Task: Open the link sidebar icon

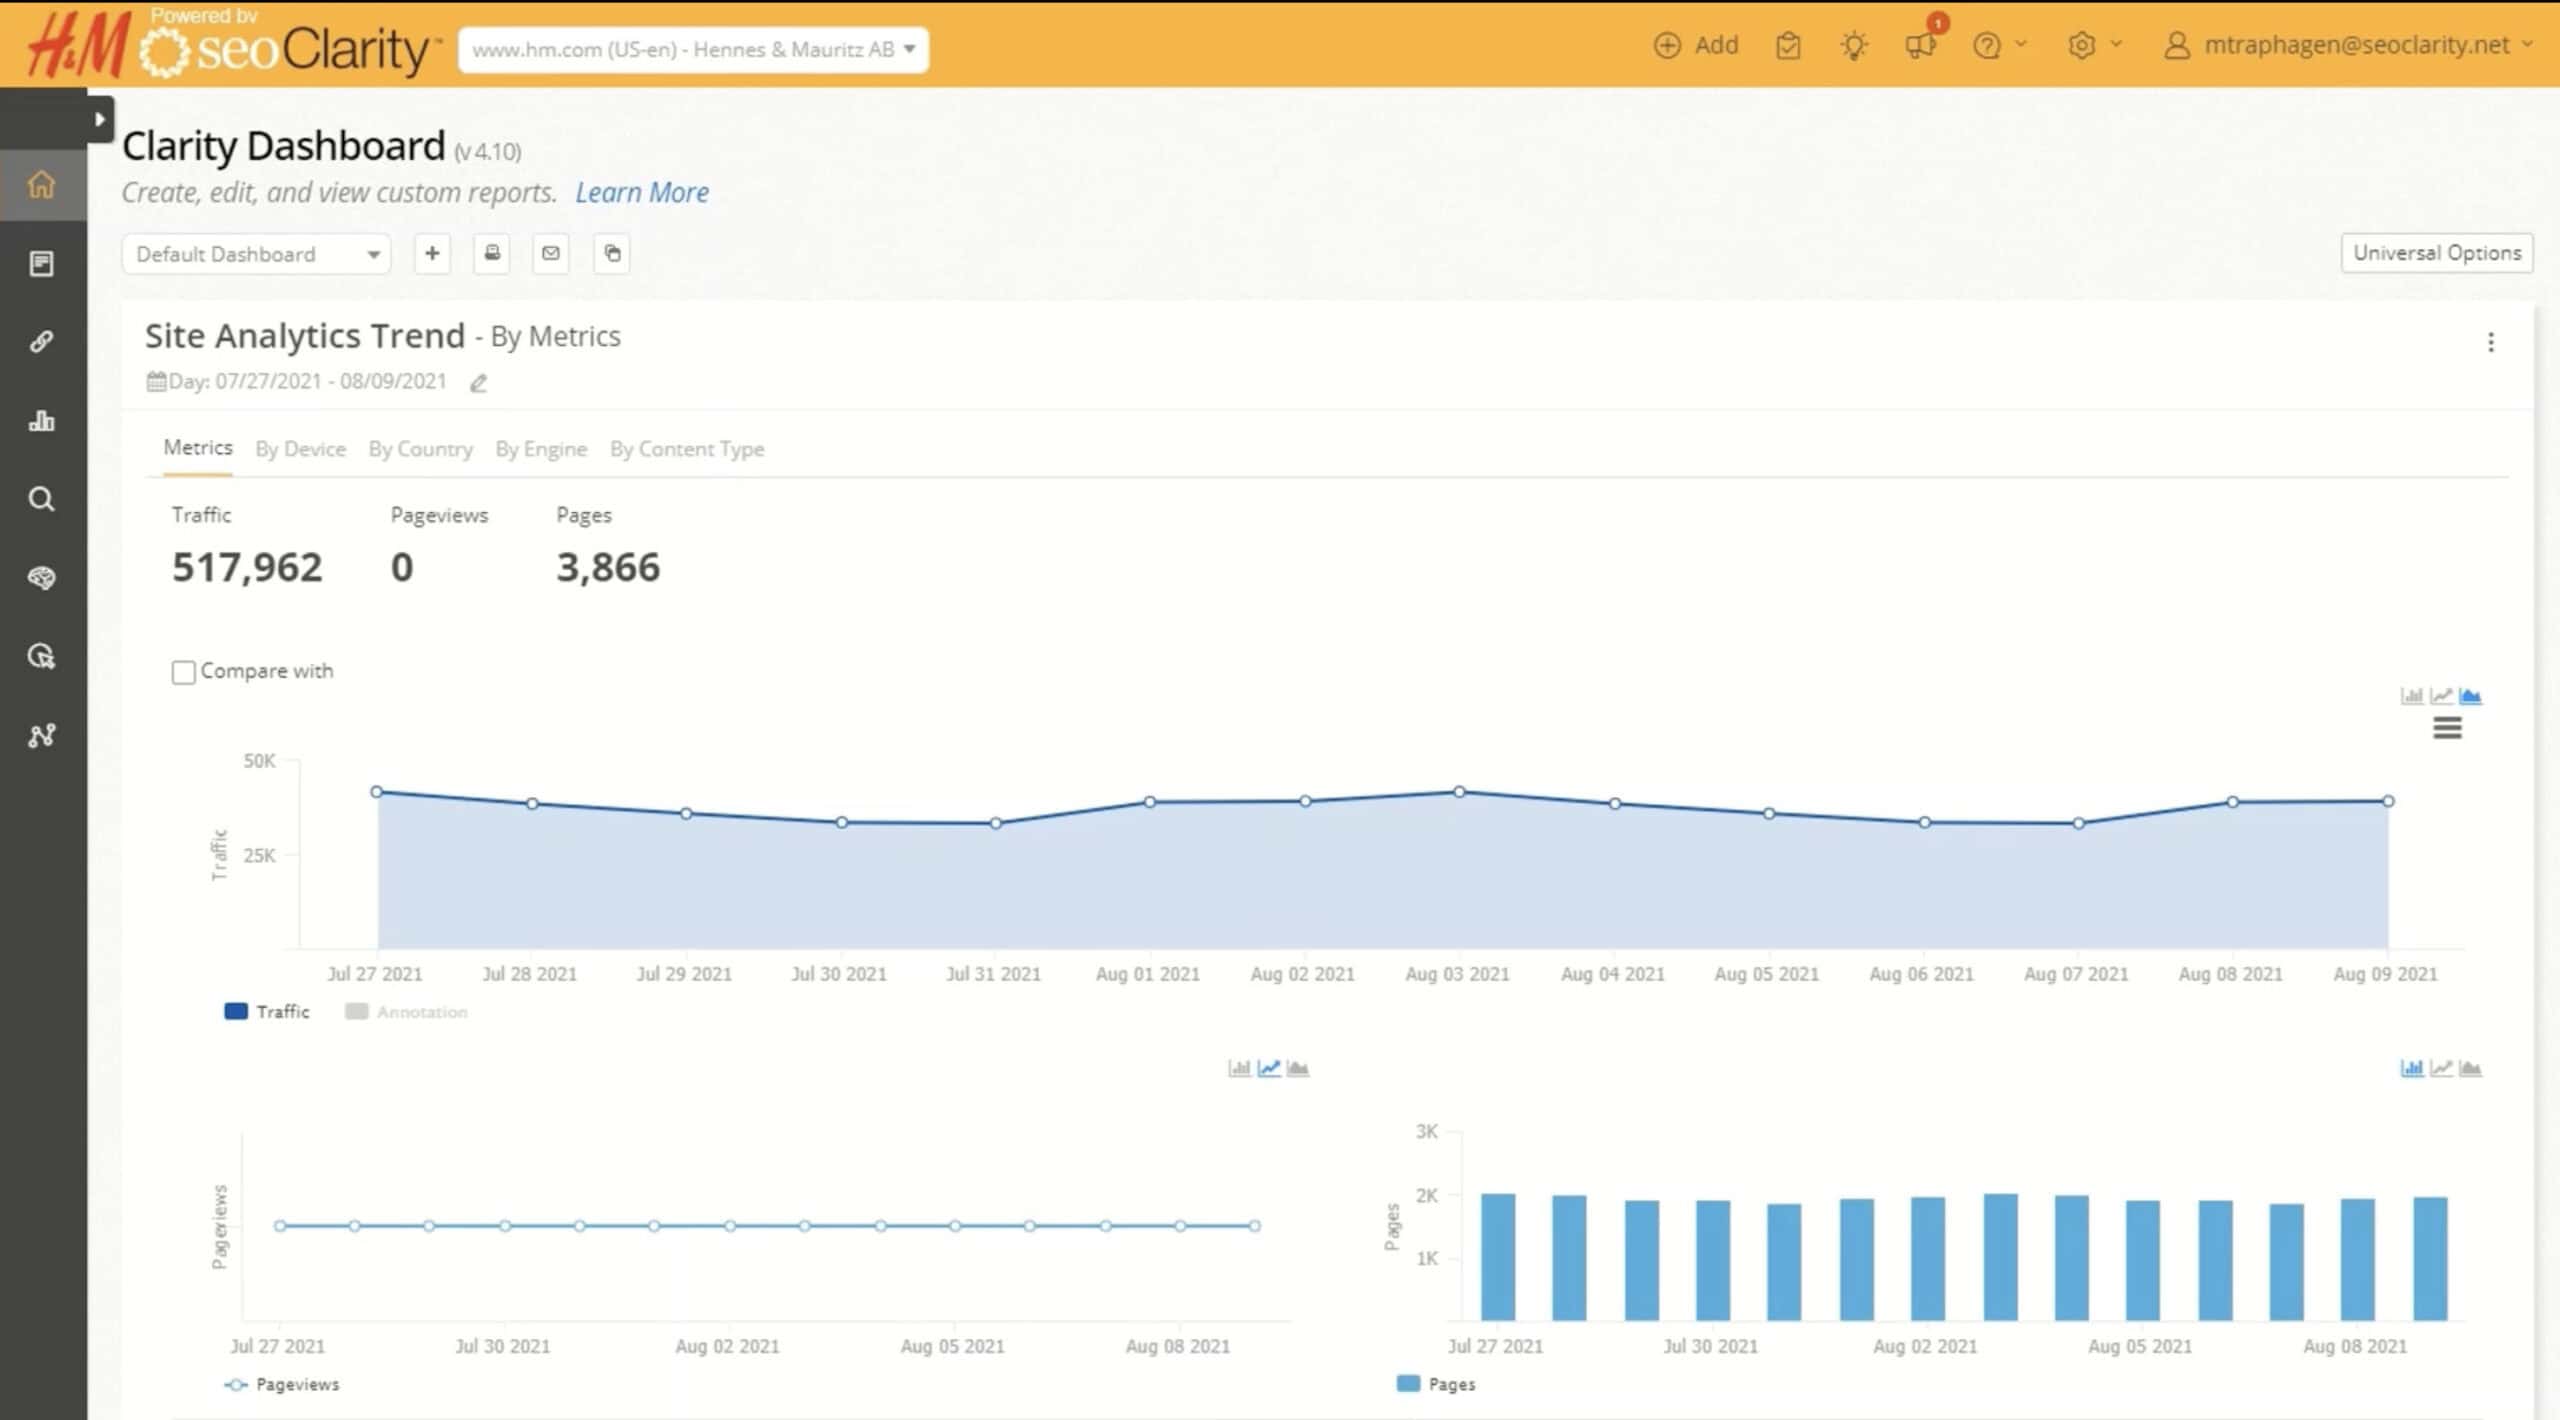Action: pyautogui.click(x=41, y=341)
